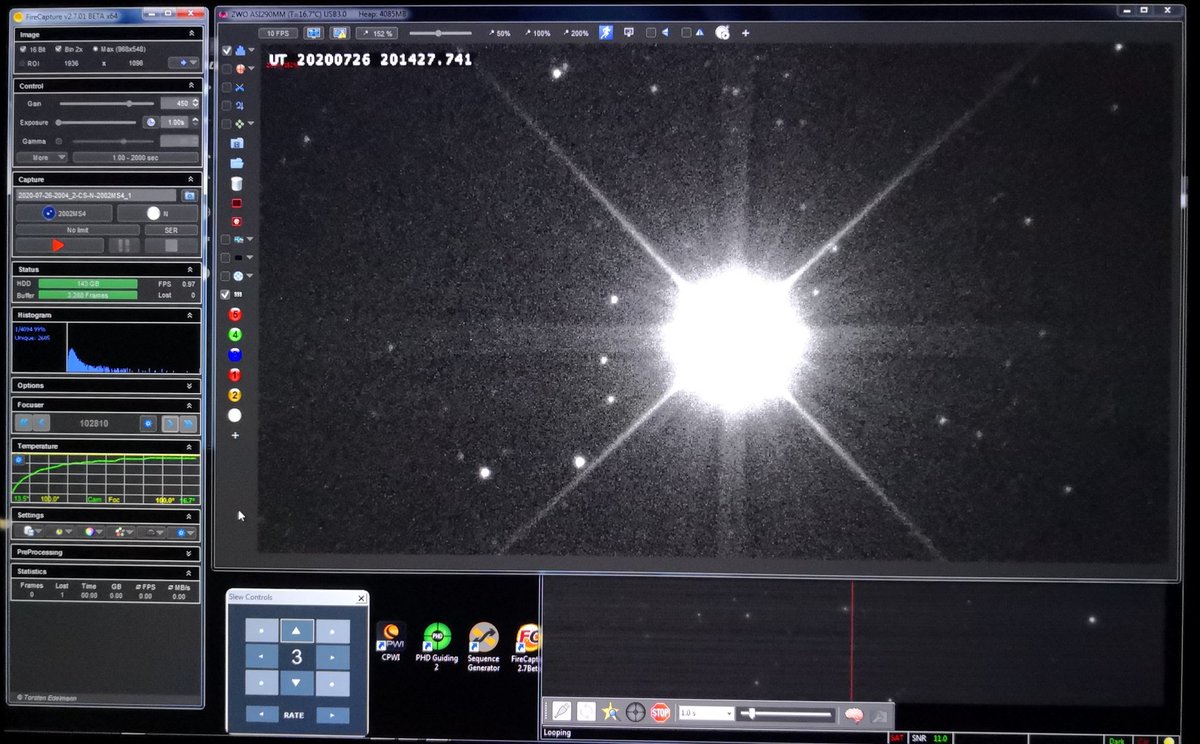Image resolution: width=1200 pixels, height=744 pixels.
Task: Click the guiding target icon in PHD2
Action: [634, 711]
